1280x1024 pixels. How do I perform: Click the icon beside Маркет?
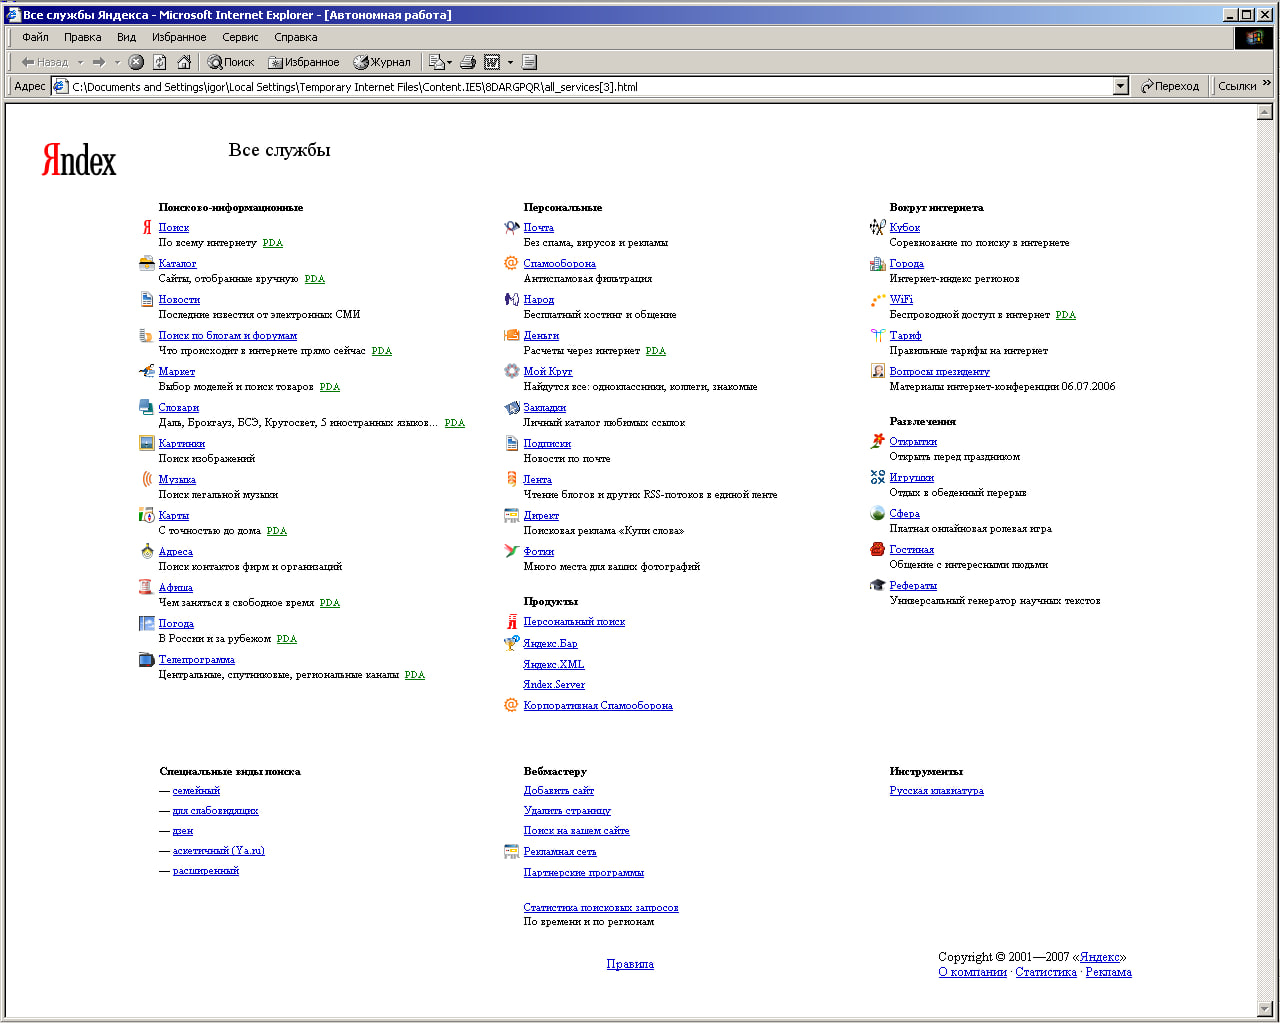click(x=147, y=371)
